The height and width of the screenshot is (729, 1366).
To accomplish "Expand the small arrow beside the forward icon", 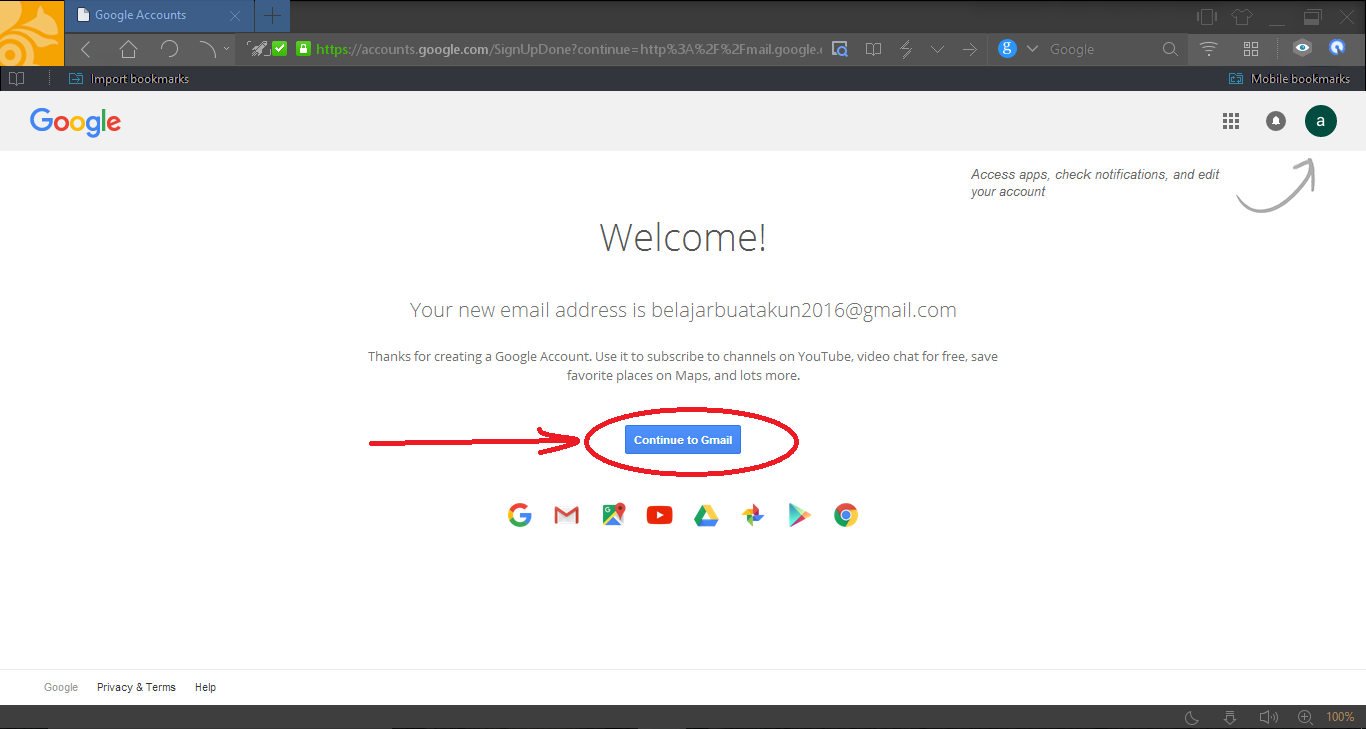I will tap(227, 49).
